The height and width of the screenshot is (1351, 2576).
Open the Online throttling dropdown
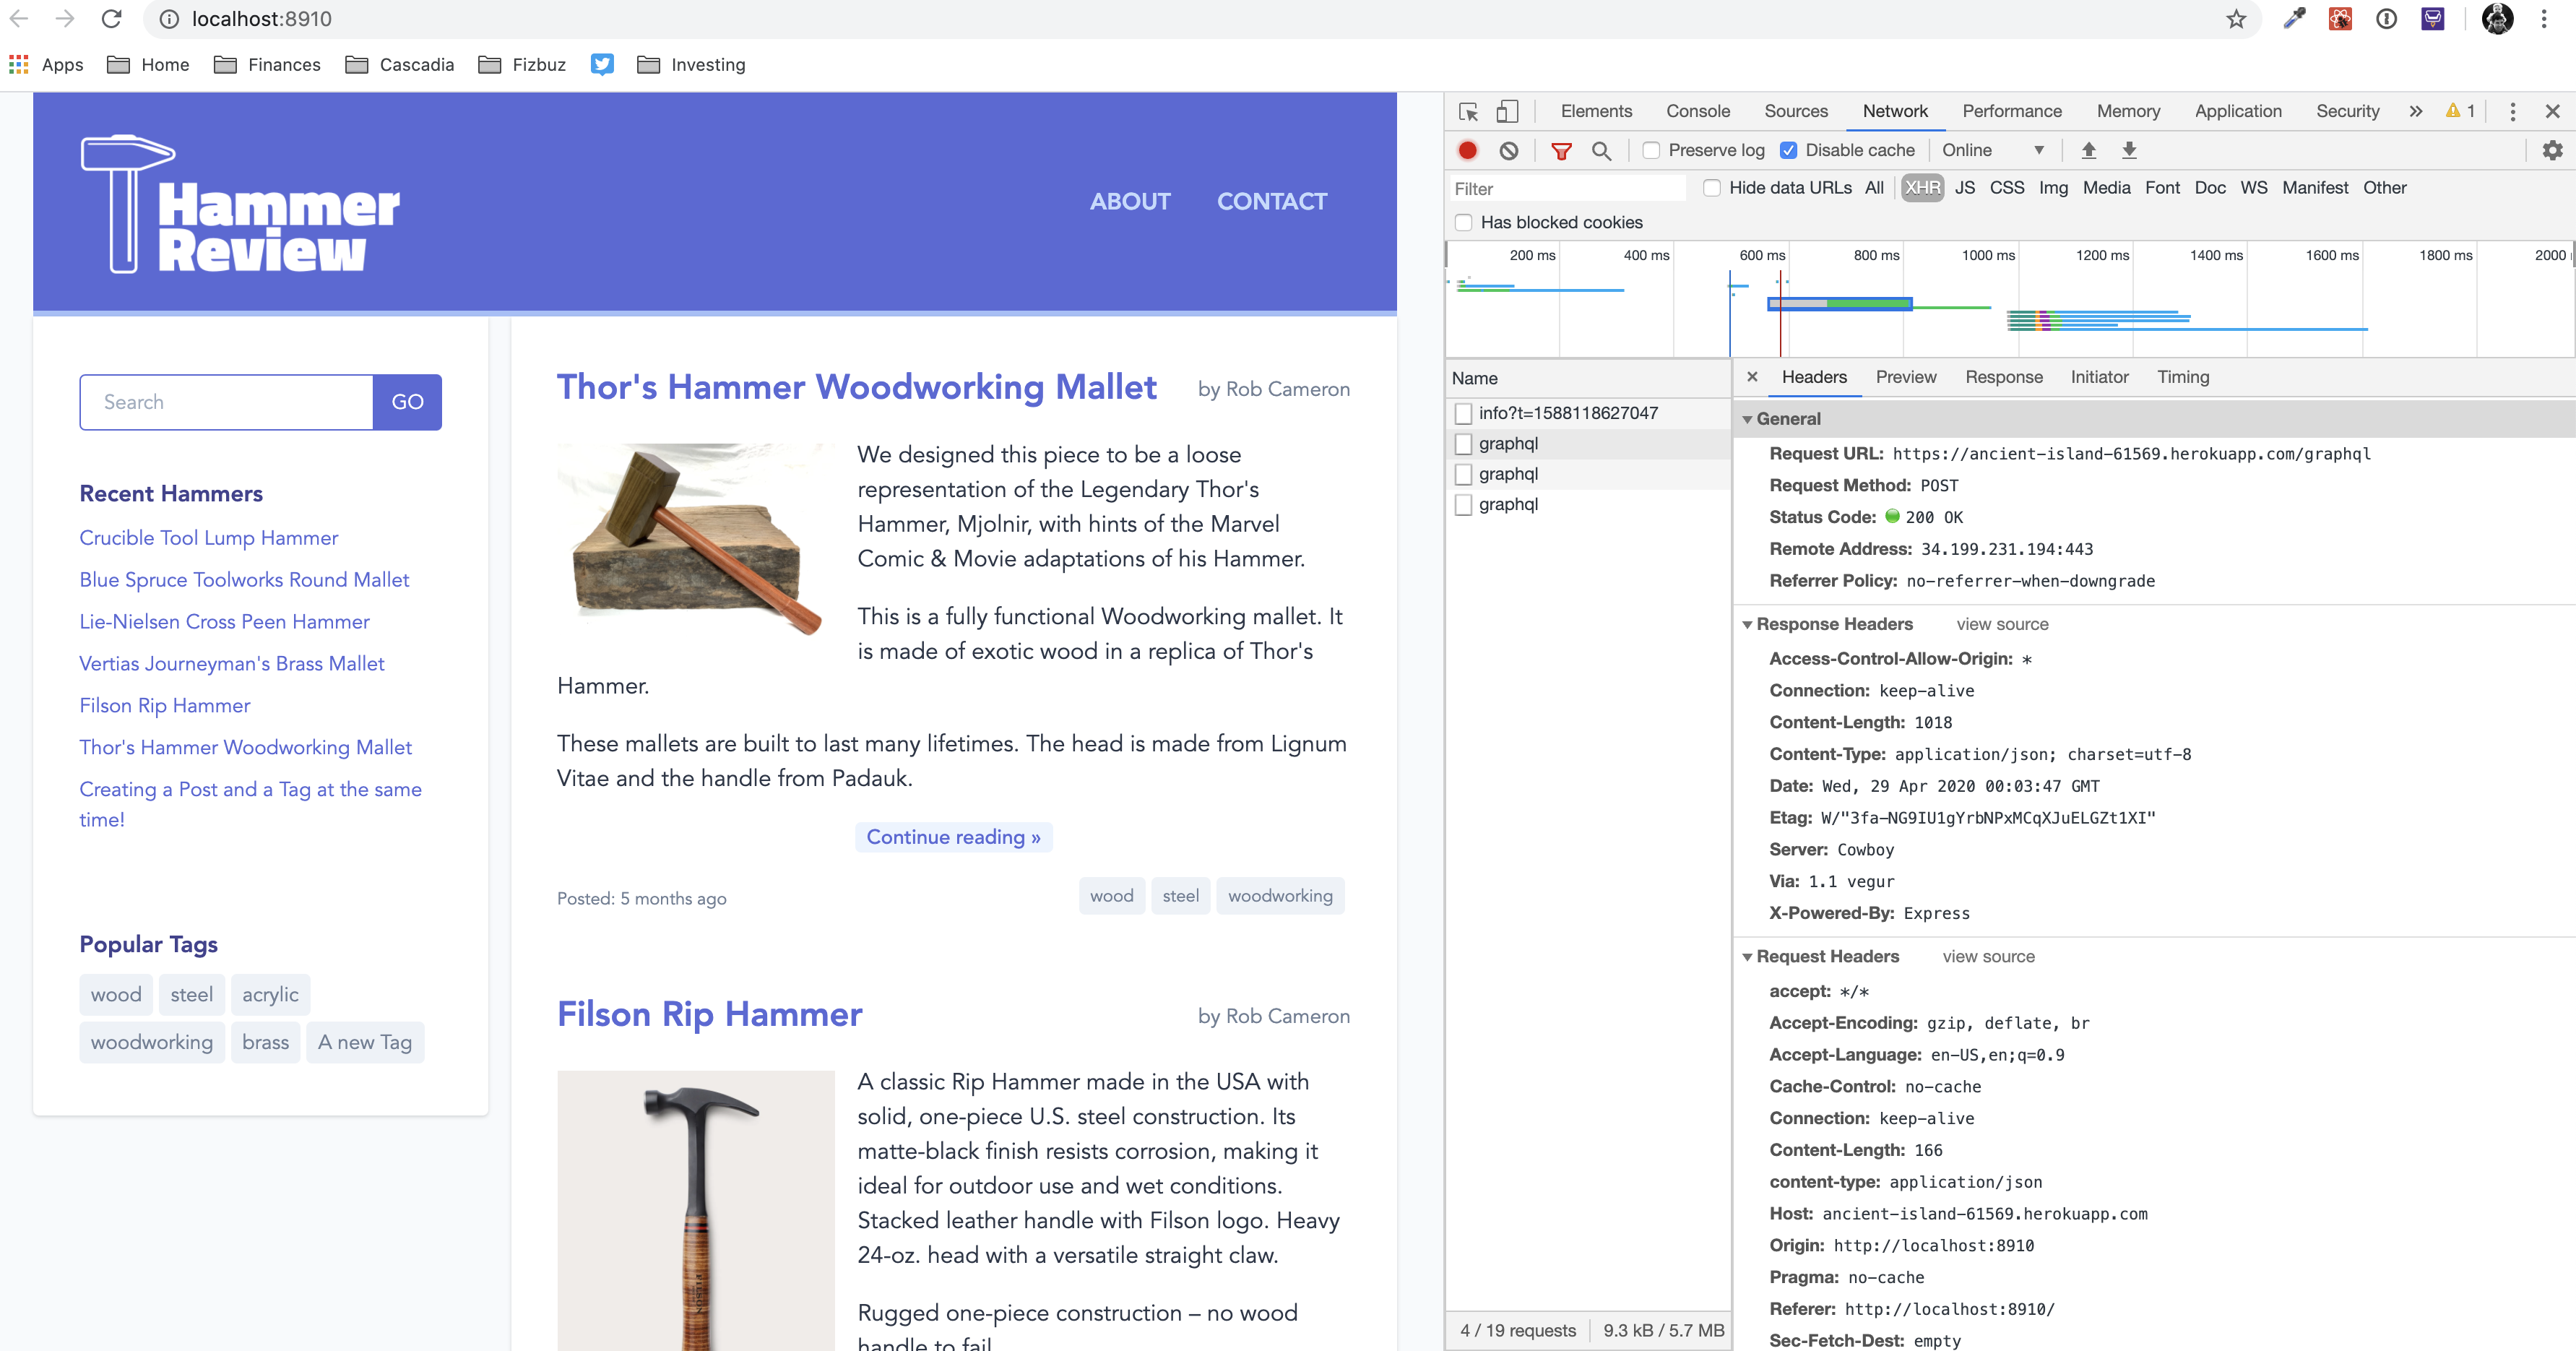coord(1994,151)
